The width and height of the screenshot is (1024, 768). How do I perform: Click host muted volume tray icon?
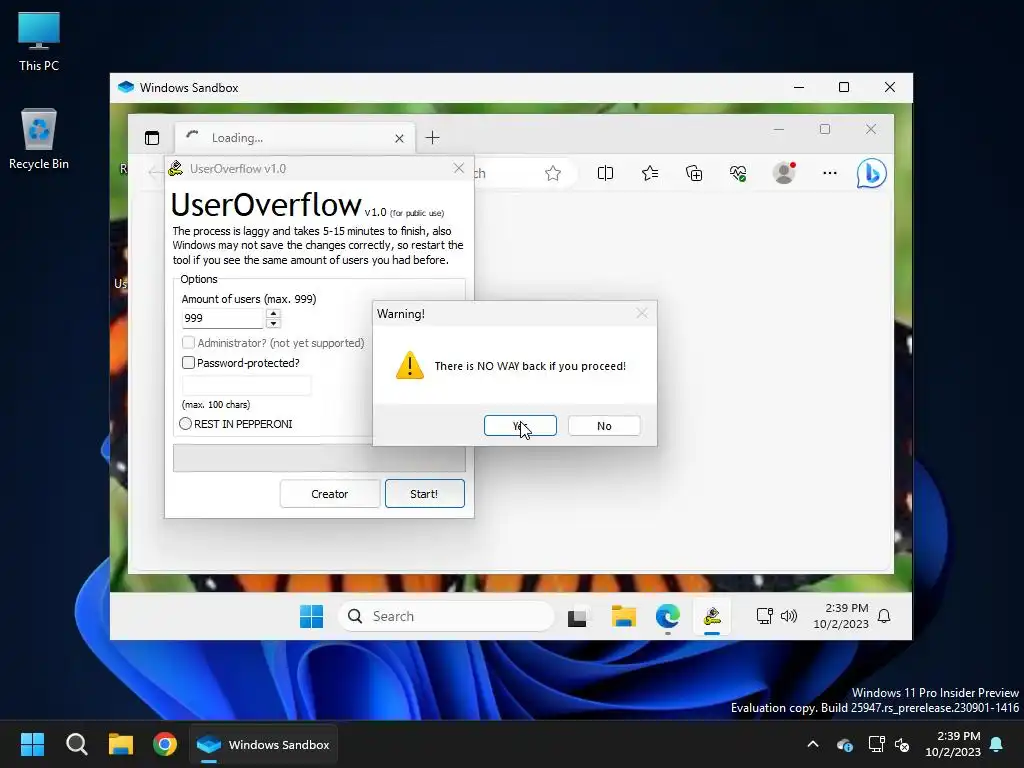[x=902, y=744]
